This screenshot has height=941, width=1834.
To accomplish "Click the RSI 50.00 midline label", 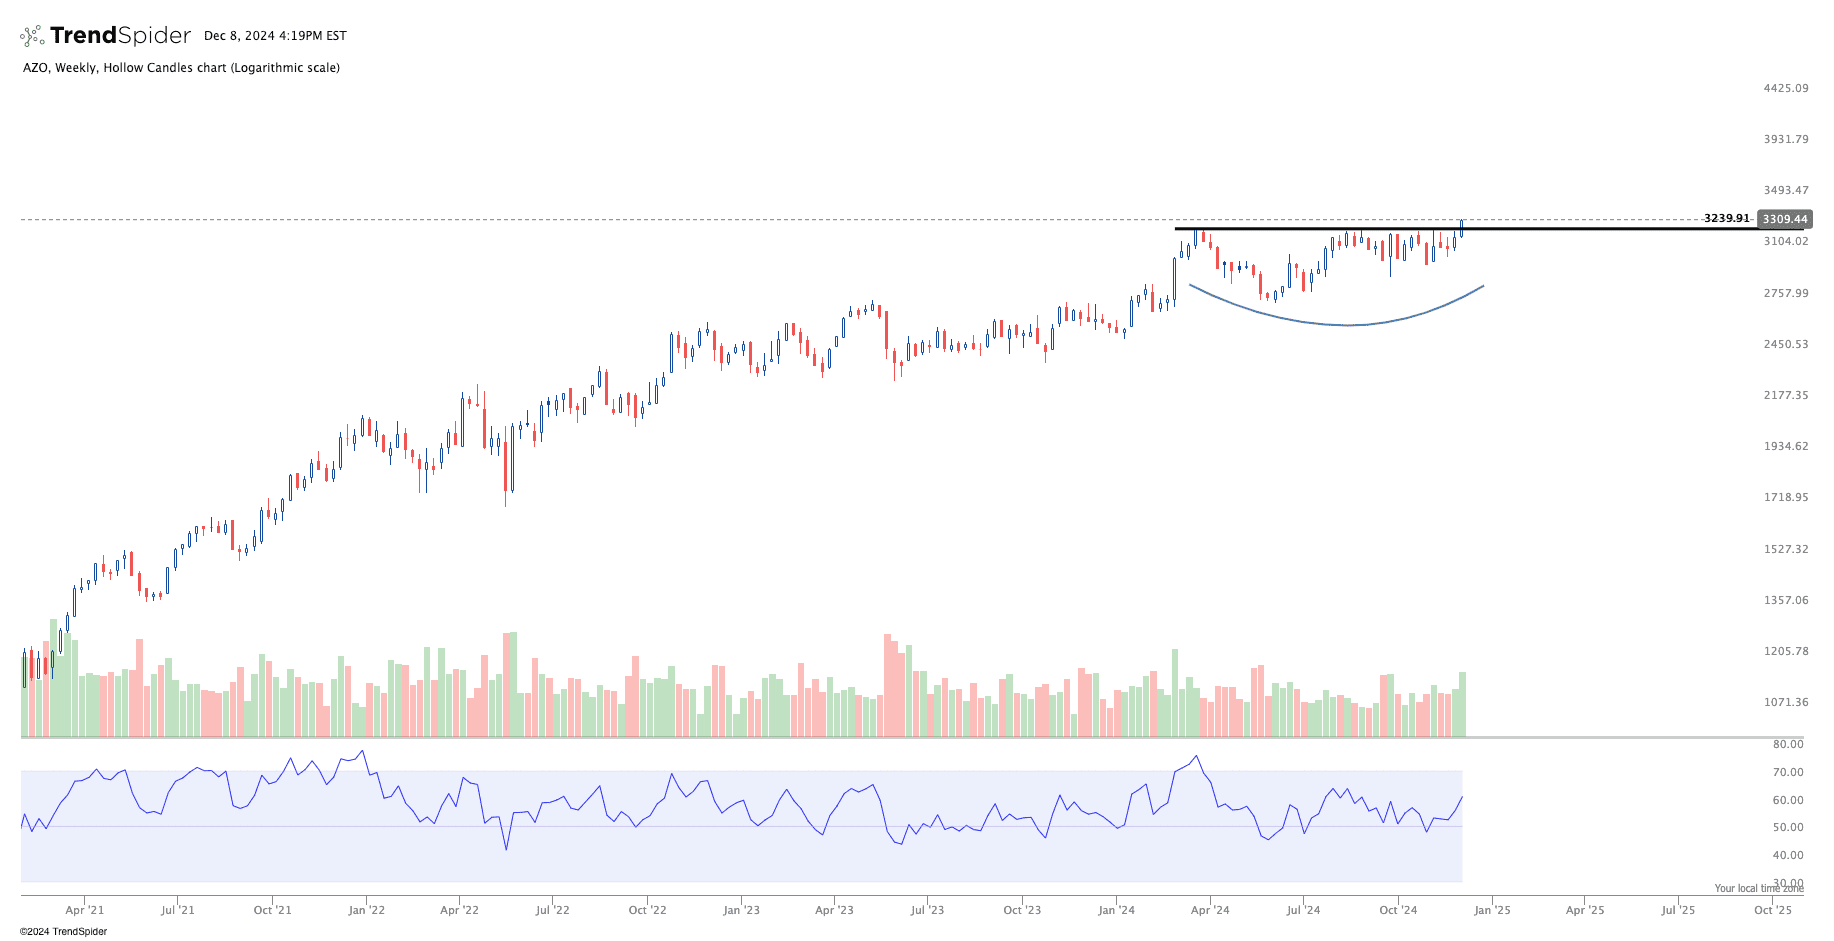I will click(x=1787, y=827).
